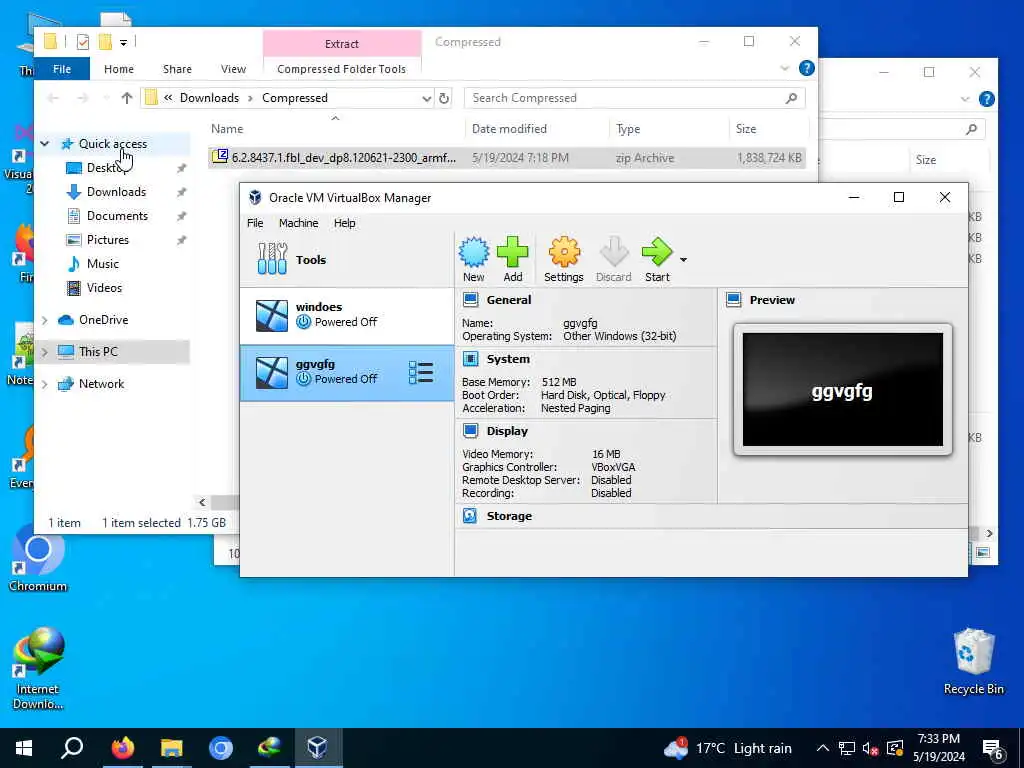Expand the This PC tree node

point(44,352)
